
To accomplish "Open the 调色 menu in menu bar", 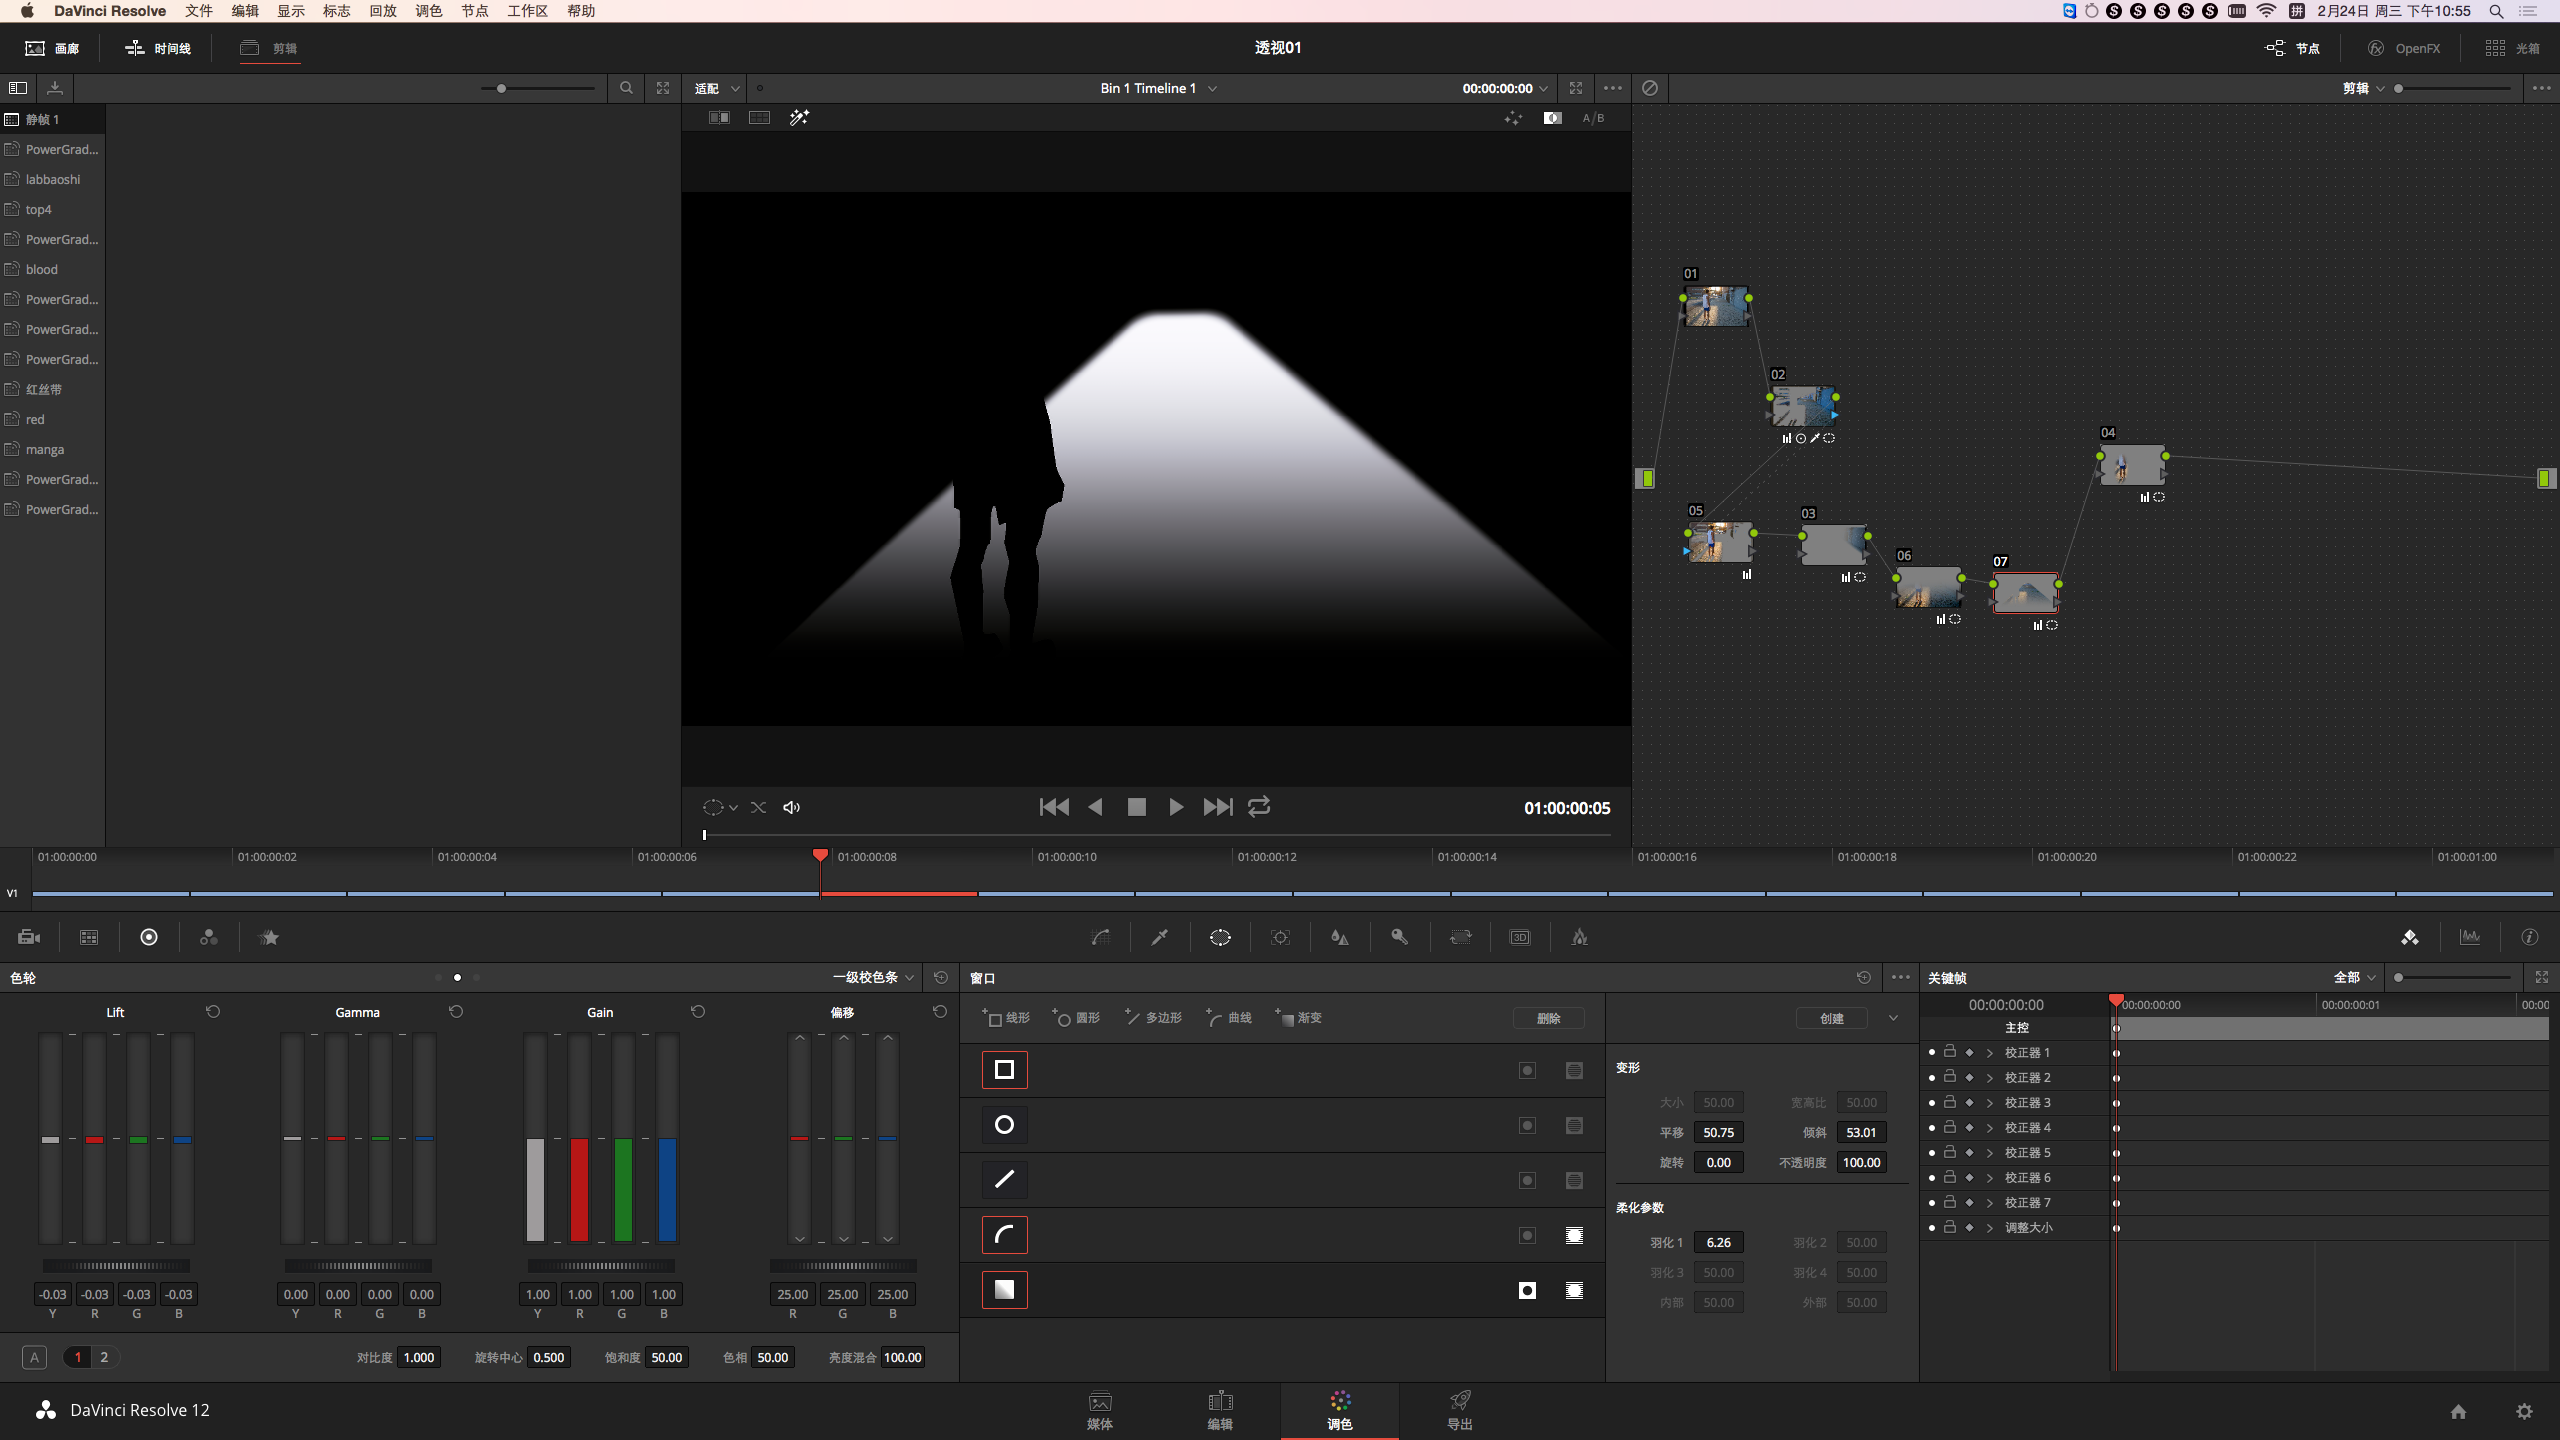I will tap(428, 11).
